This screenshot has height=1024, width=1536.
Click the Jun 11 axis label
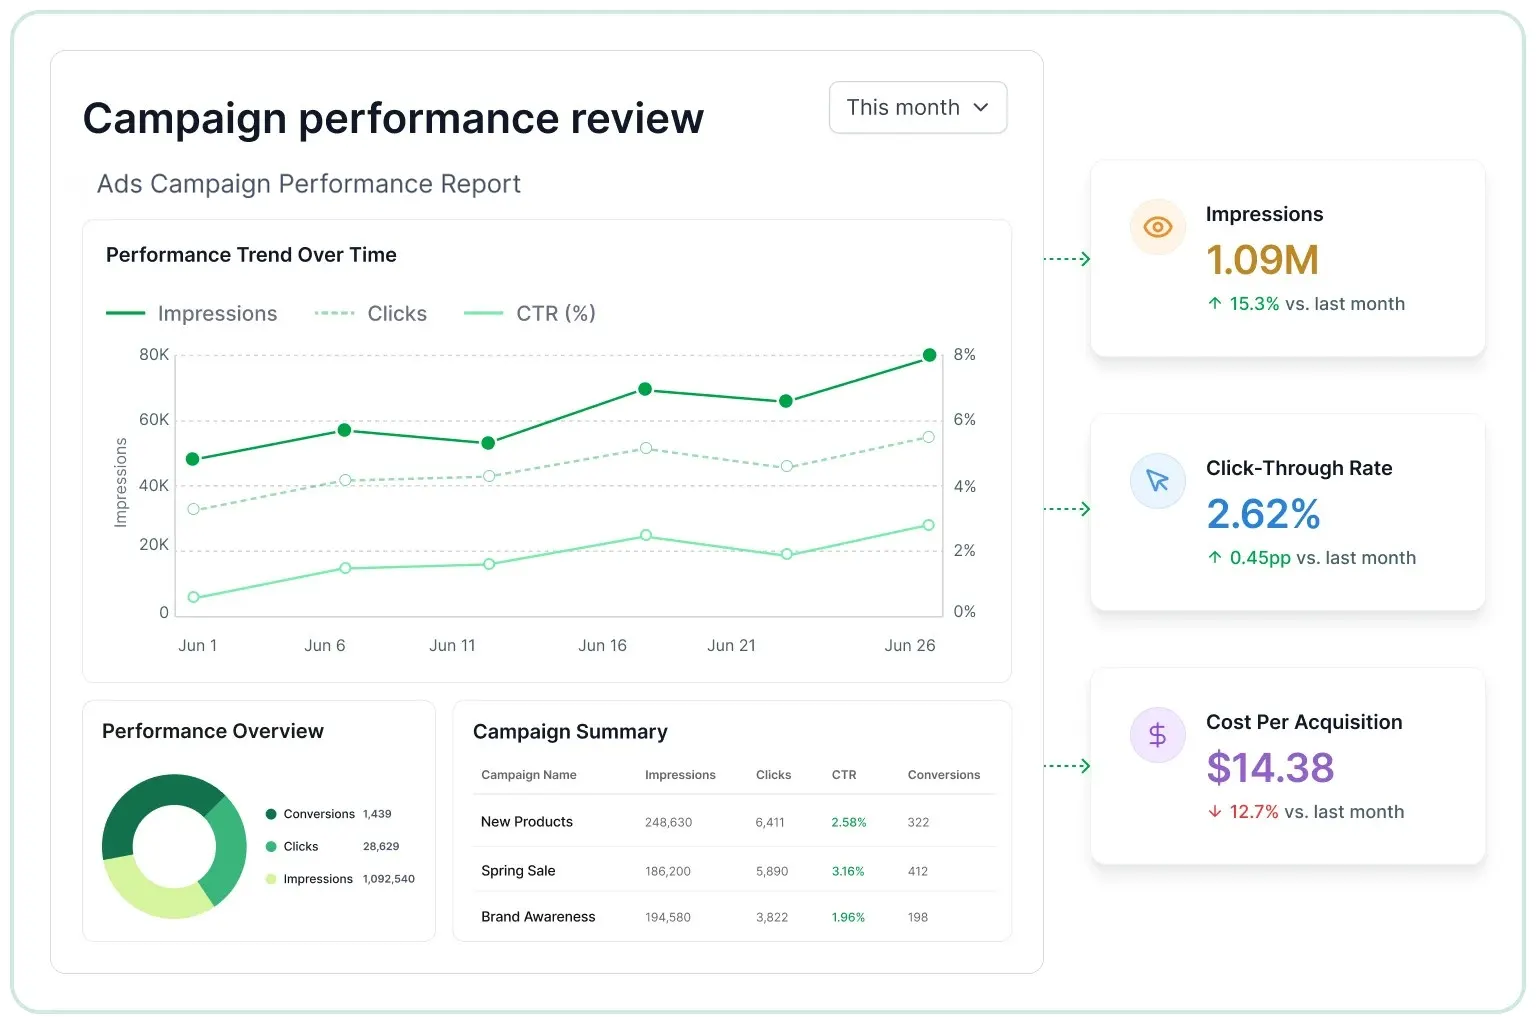[452, 645]
